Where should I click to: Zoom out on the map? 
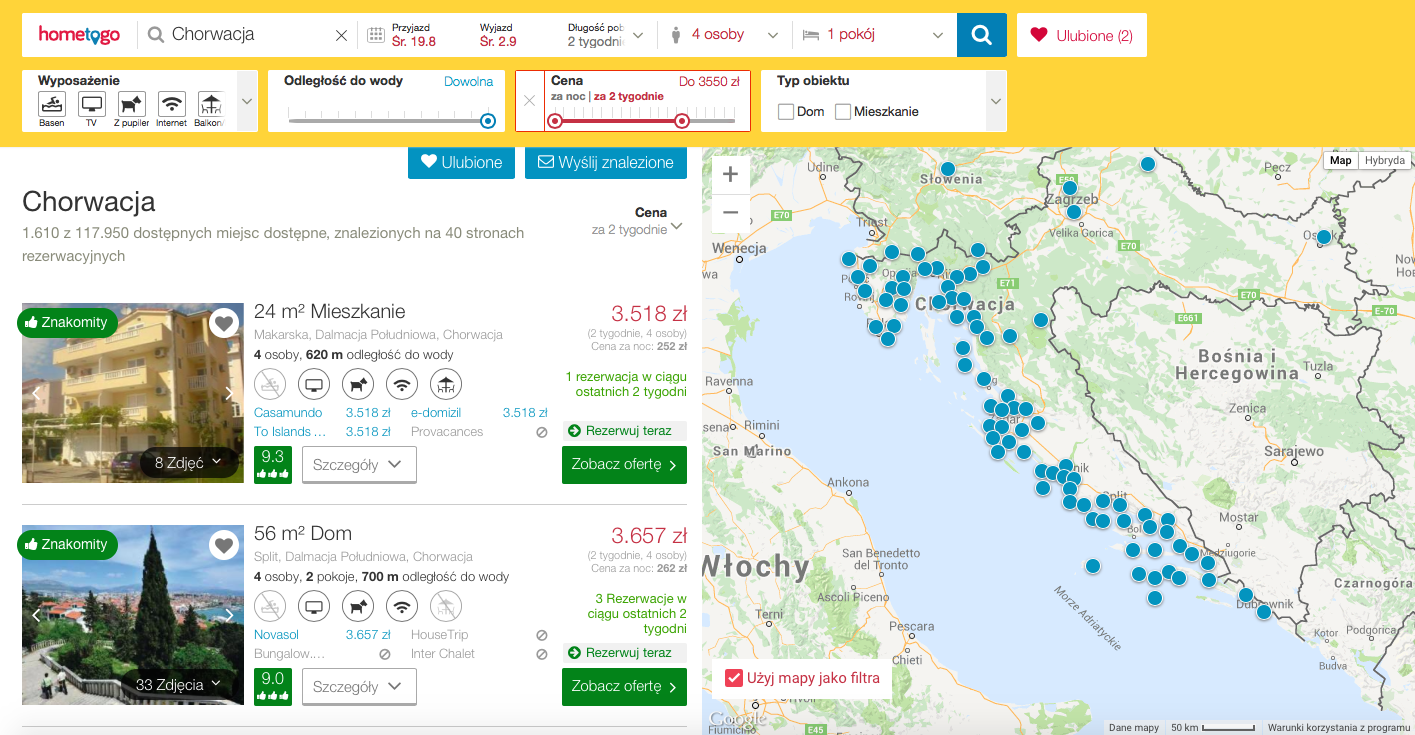(730, 212)
